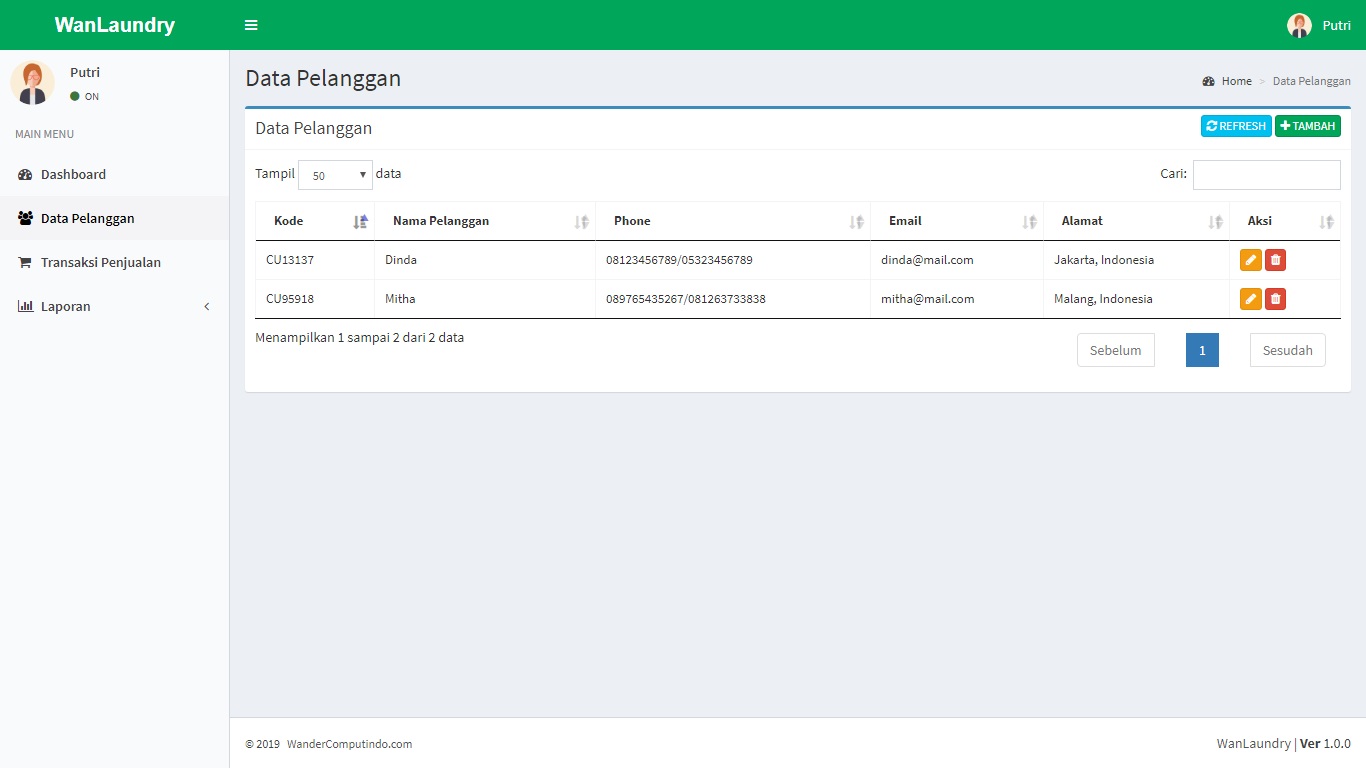Go to the Sebelum pagination button
Screen dimensions: 1366x768
pos(1116,350)
